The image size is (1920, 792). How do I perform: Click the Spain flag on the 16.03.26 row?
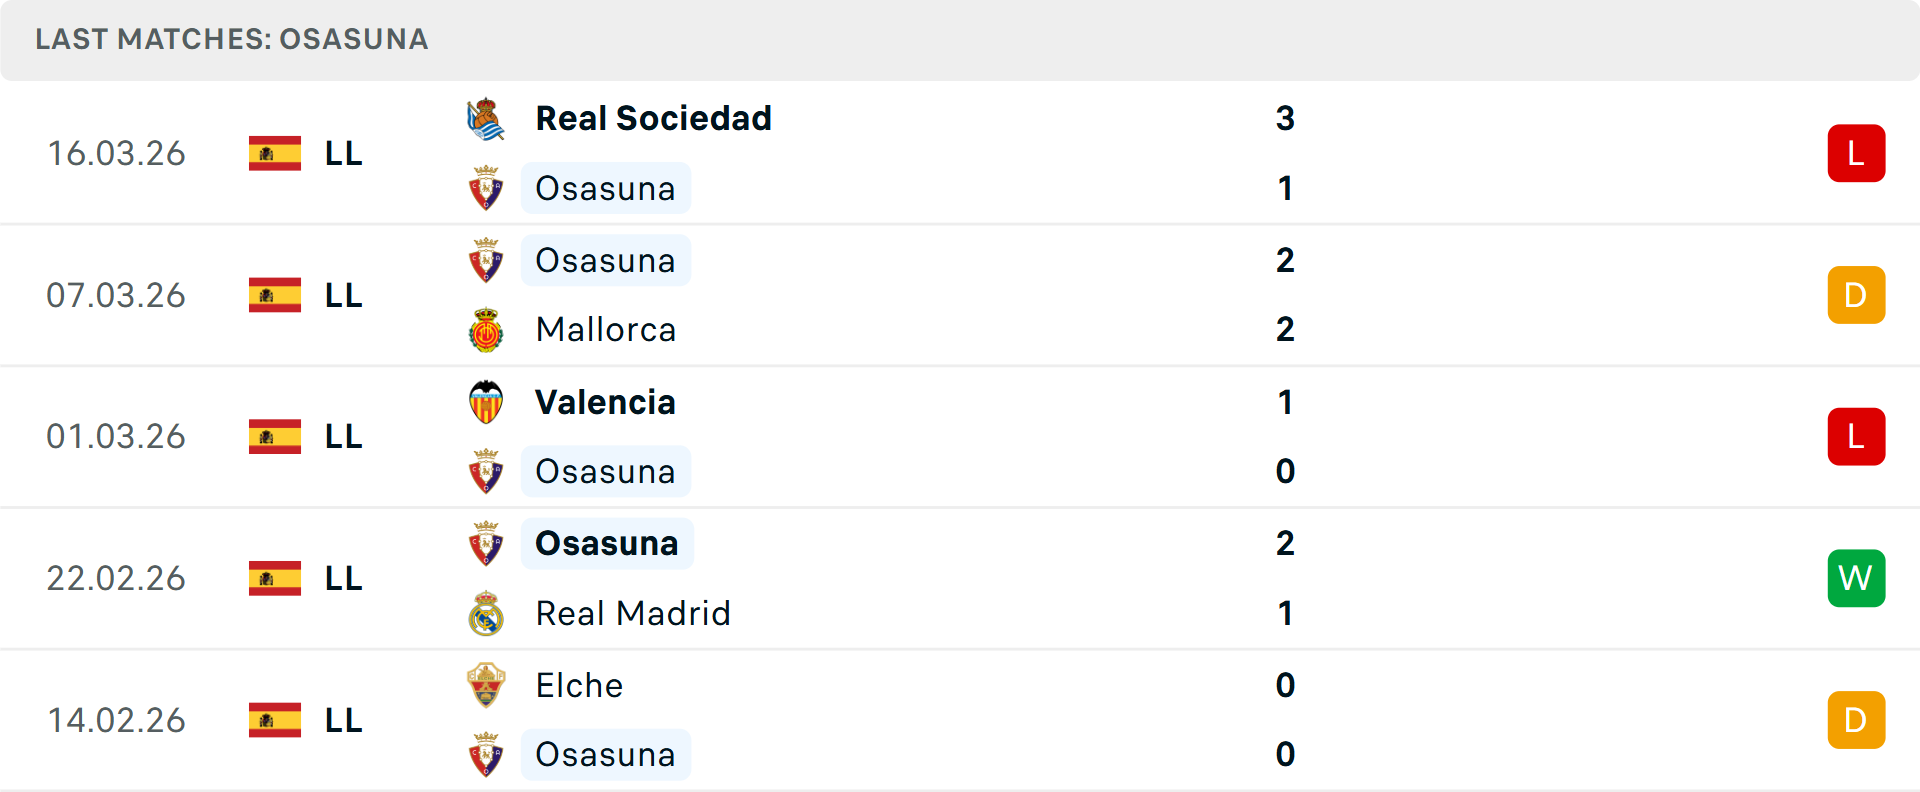(274, 153)
